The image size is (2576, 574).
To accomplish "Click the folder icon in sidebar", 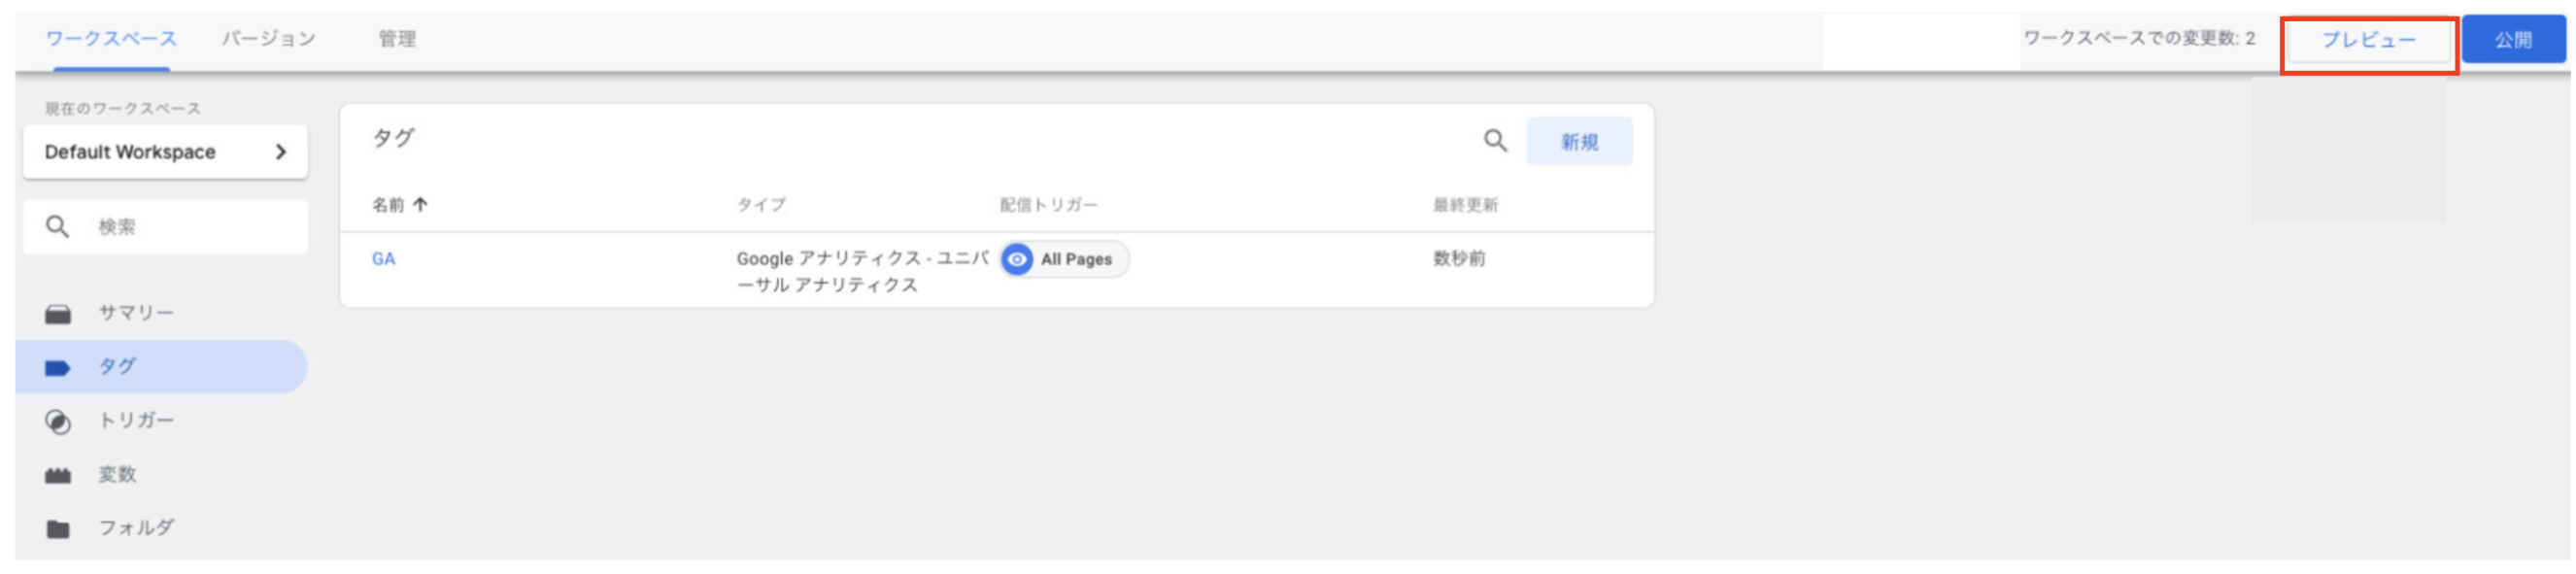I will (x=58, y=529).
